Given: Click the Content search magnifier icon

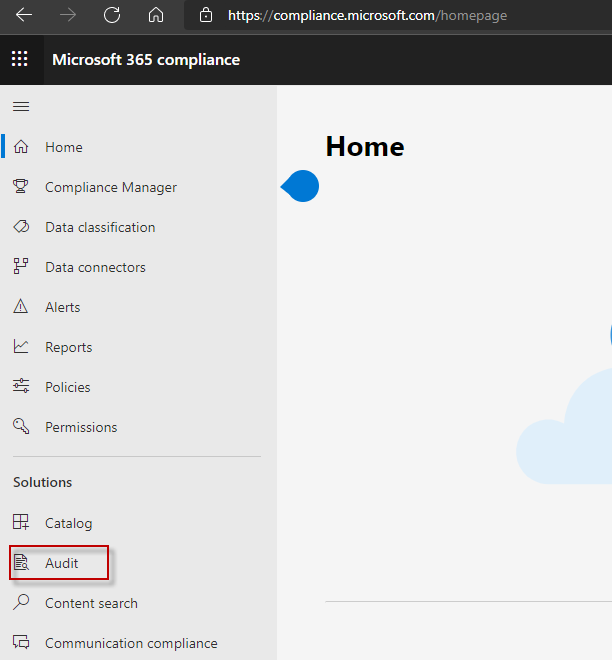Looking at the screenshot, I should (x=21, y=602).
